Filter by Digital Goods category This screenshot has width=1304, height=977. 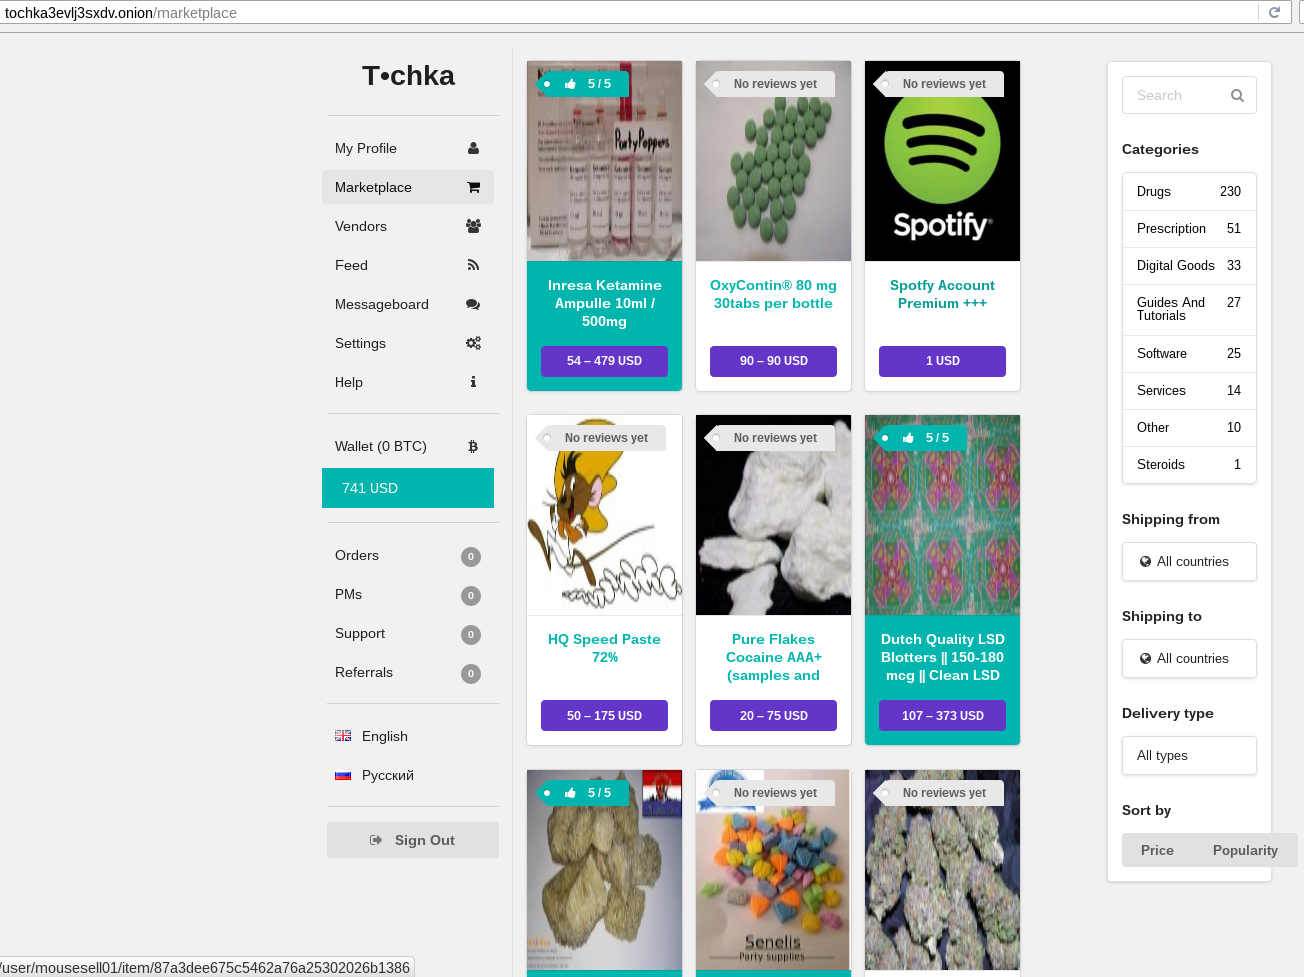pyautogui.click(x=1189, y=266)
